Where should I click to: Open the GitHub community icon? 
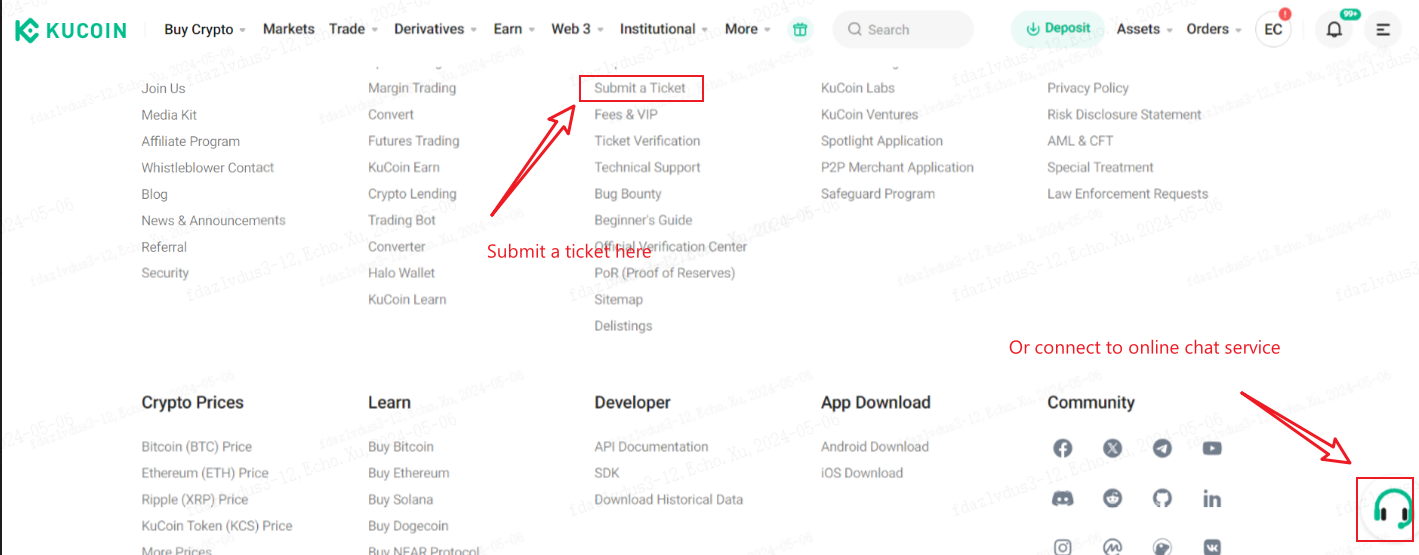1162,498
